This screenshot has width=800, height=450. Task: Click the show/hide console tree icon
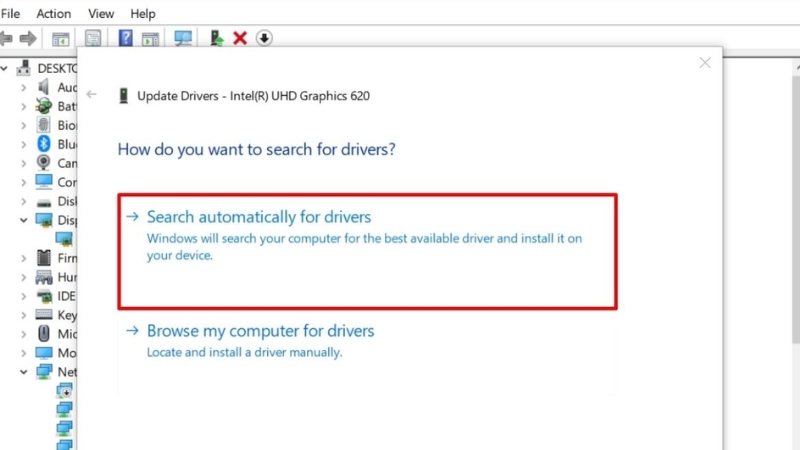click(61, 39)
